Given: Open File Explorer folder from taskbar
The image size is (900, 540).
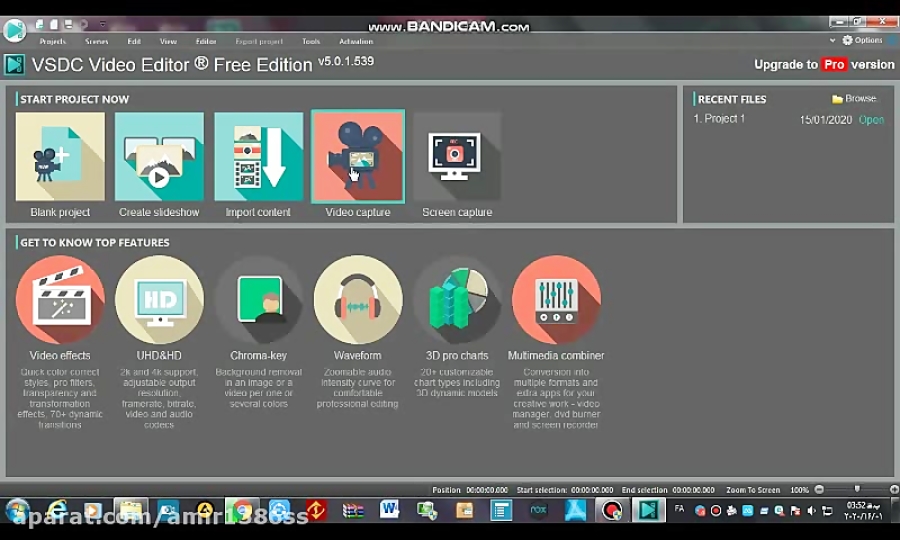Looking at the screenshot, I should point(131,510).
